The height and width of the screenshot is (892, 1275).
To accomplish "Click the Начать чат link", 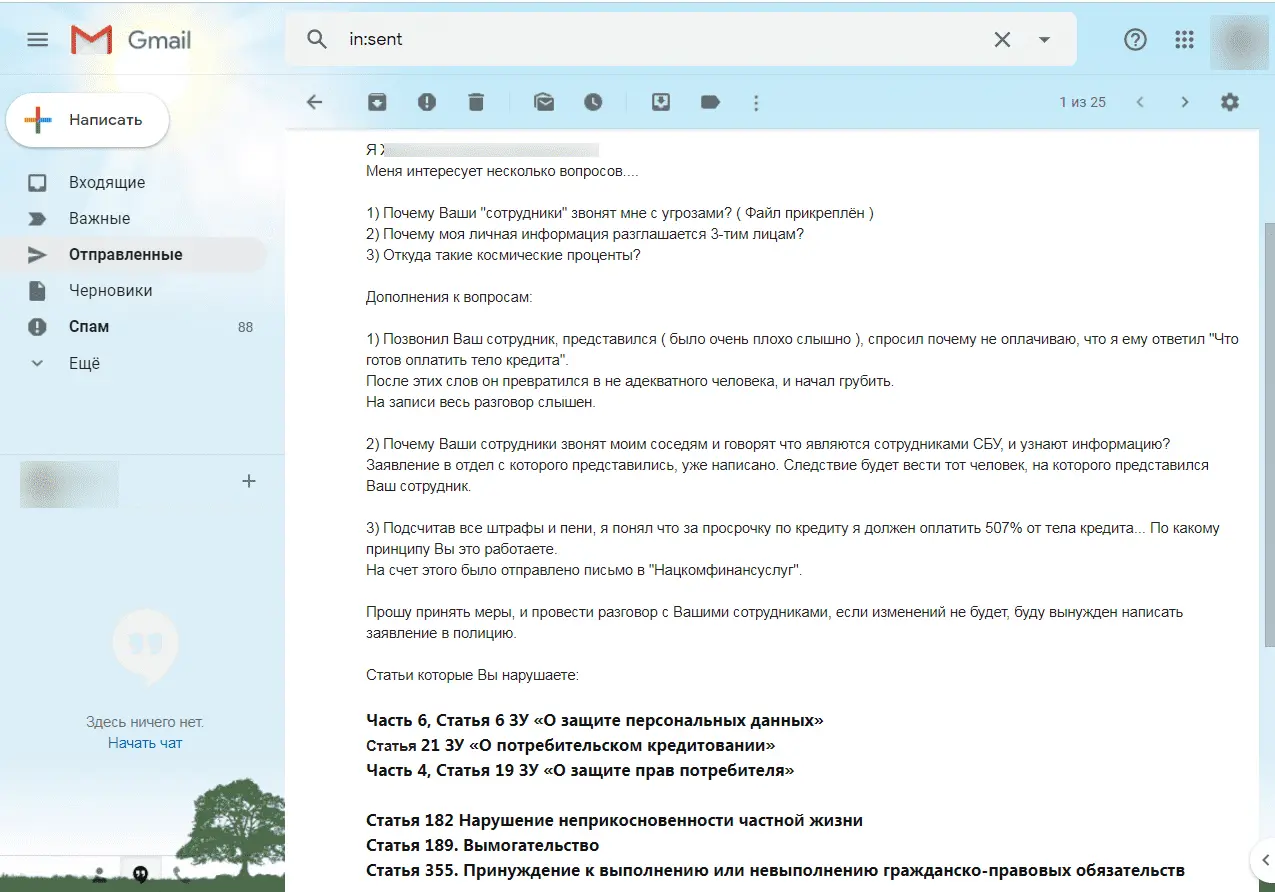I will point(145,743).
